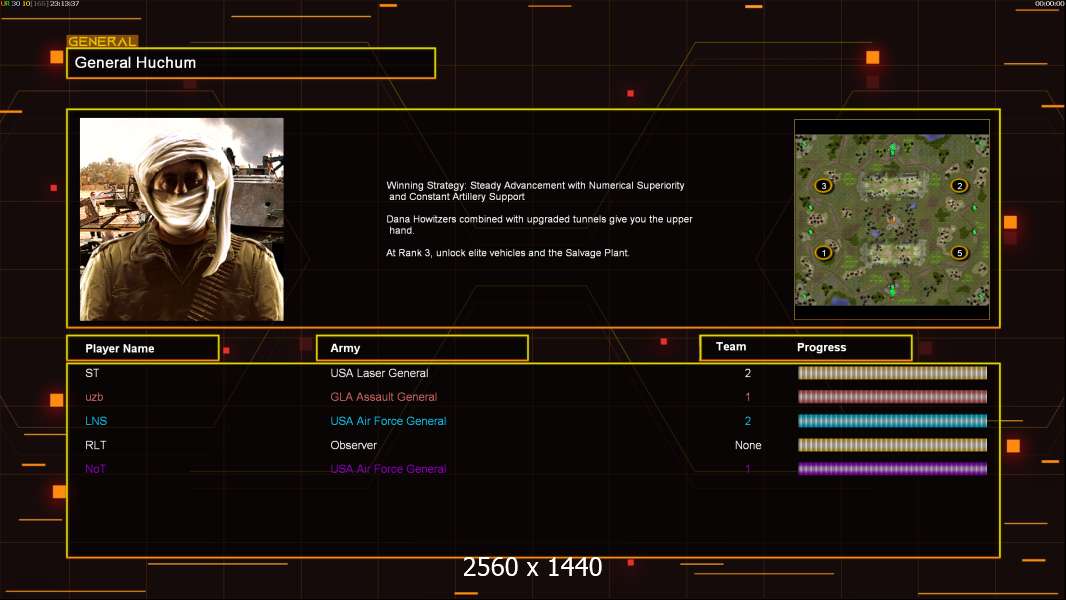Click GLA Assault General army text
Viewport: 1066px width, 600px height.
point(383,397)
